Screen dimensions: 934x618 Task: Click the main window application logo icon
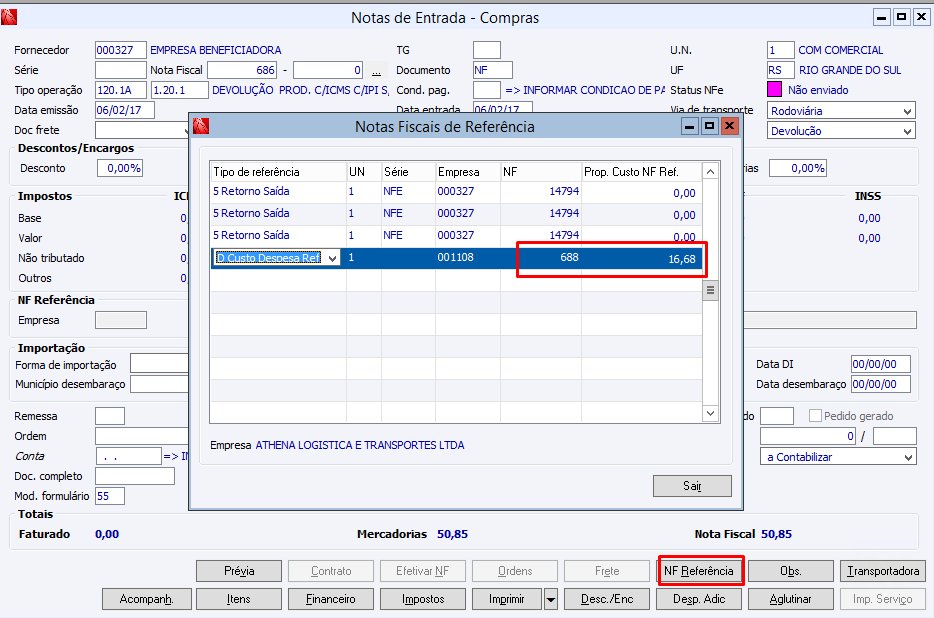point(9,17)
